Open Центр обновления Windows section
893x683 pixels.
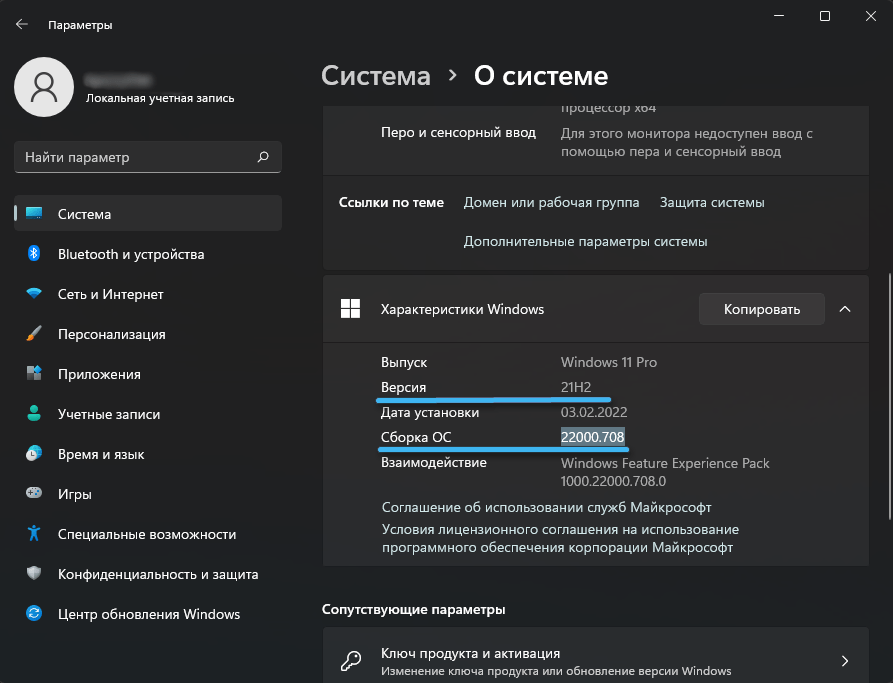point(149,614)
